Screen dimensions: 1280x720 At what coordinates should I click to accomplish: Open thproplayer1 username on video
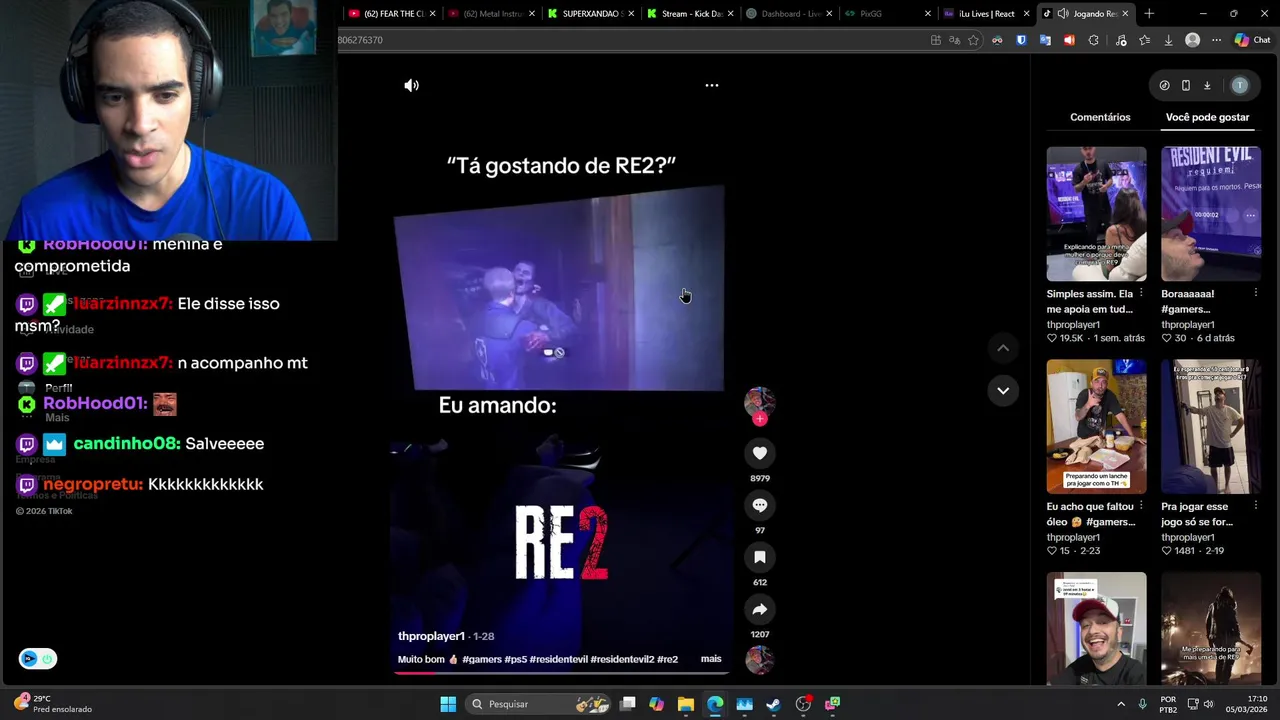[431, 636]
